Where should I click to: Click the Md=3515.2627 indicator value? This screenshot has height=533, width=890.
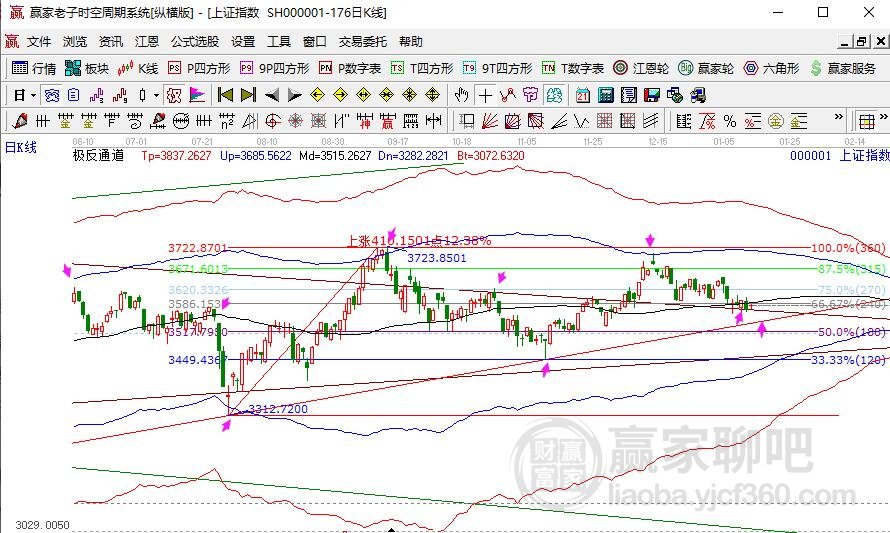pyautogui.click(x=335, y=156)
